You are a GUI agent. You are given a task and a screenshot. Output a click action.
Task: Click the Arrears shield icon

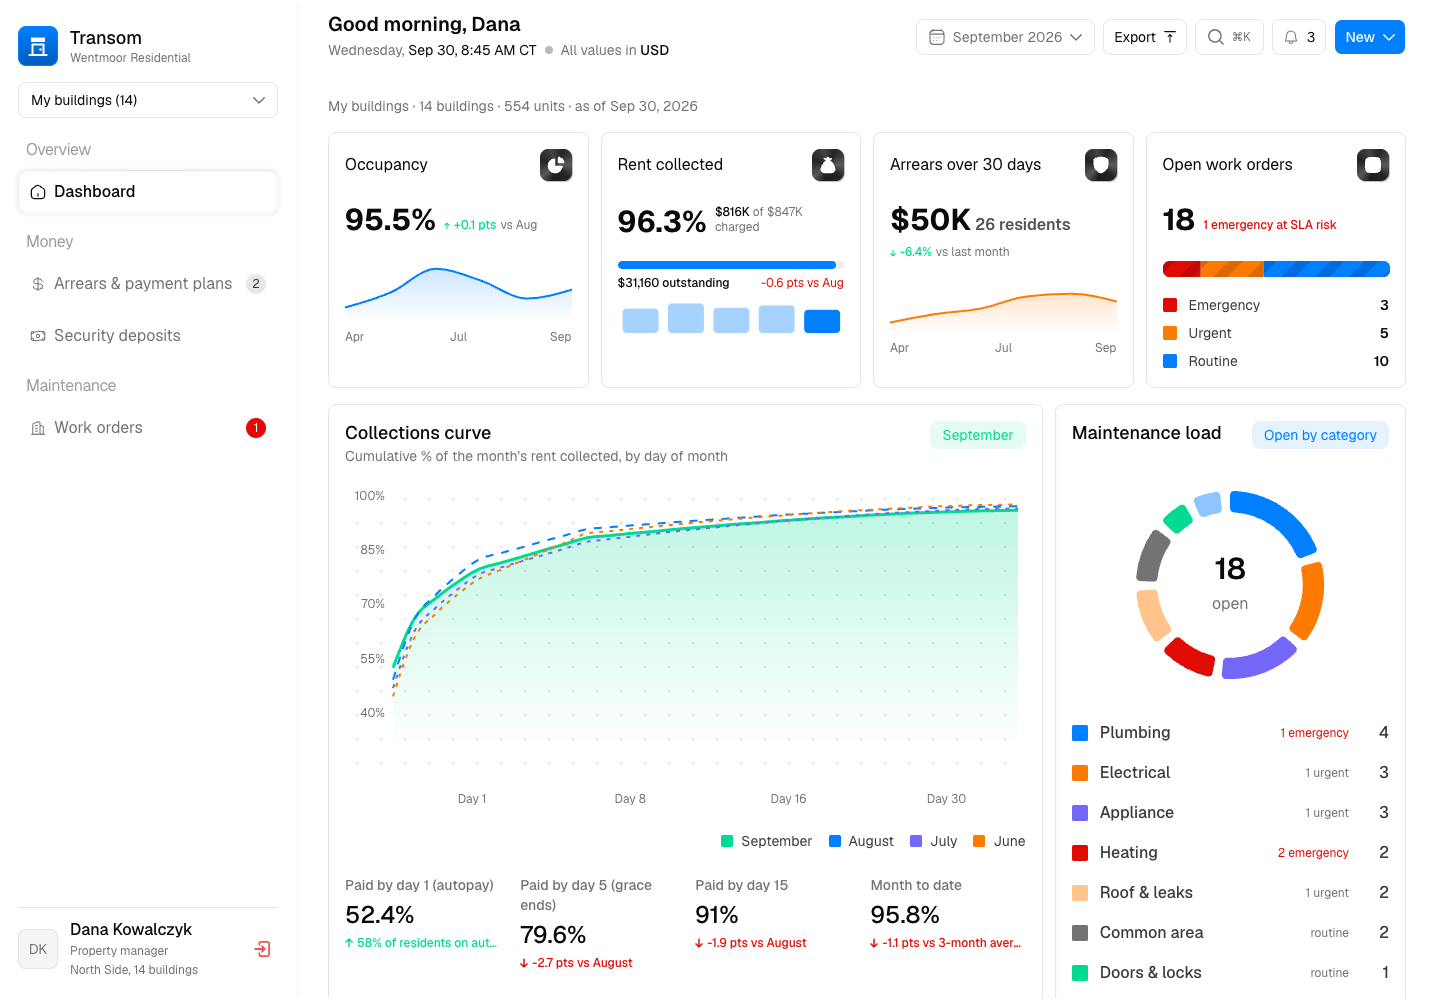(1101, 165)
